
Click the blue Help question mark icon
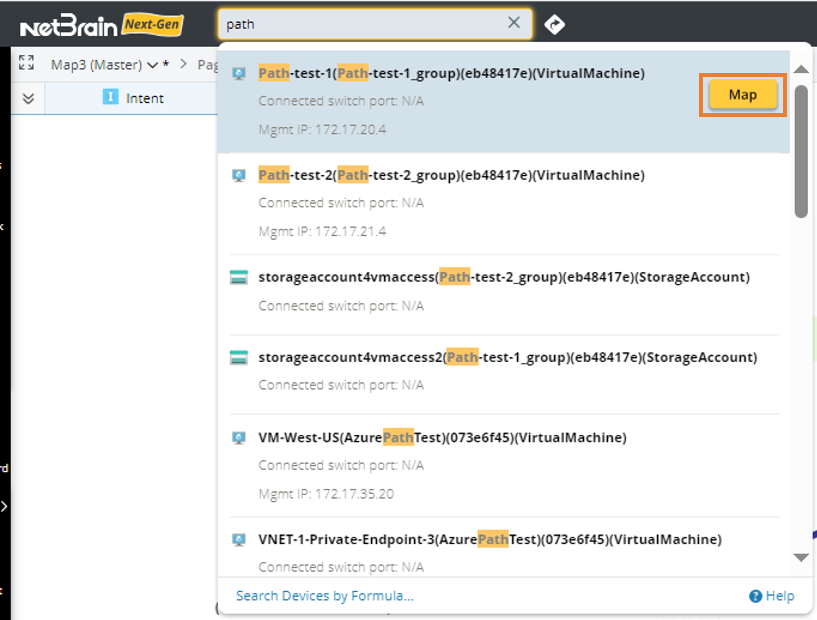point(756,596)
